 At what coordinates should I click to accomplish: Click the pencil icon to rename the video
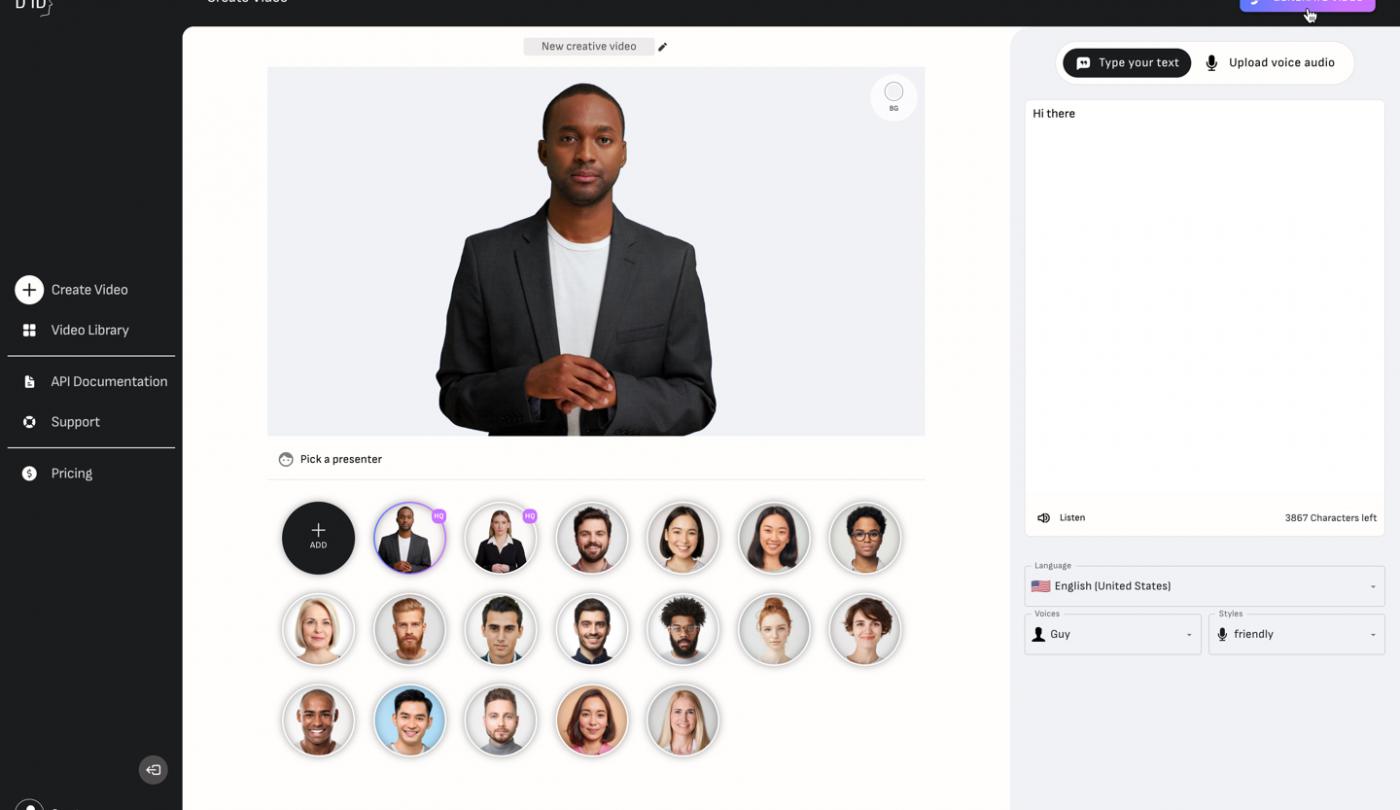click(x=662, y=47)
